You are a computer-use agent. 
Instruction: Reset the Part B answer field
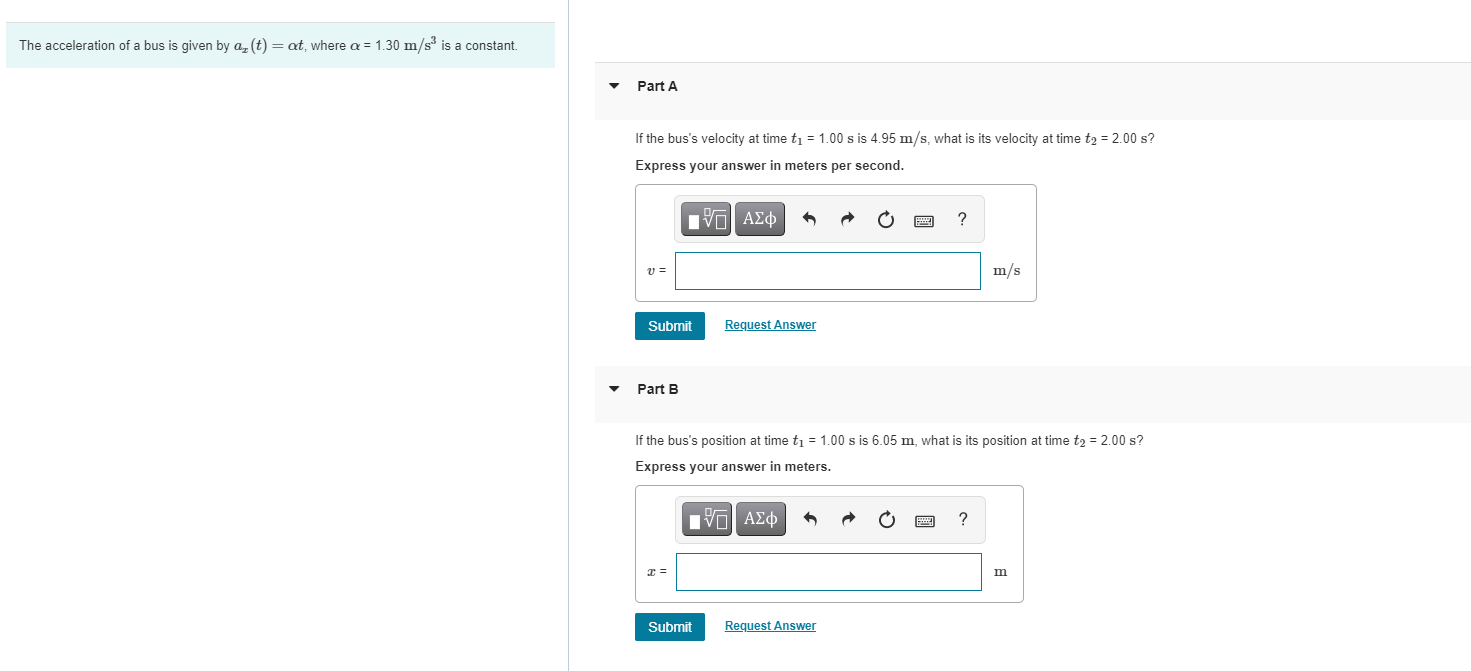pyautogui.click(x=885, y=519)
